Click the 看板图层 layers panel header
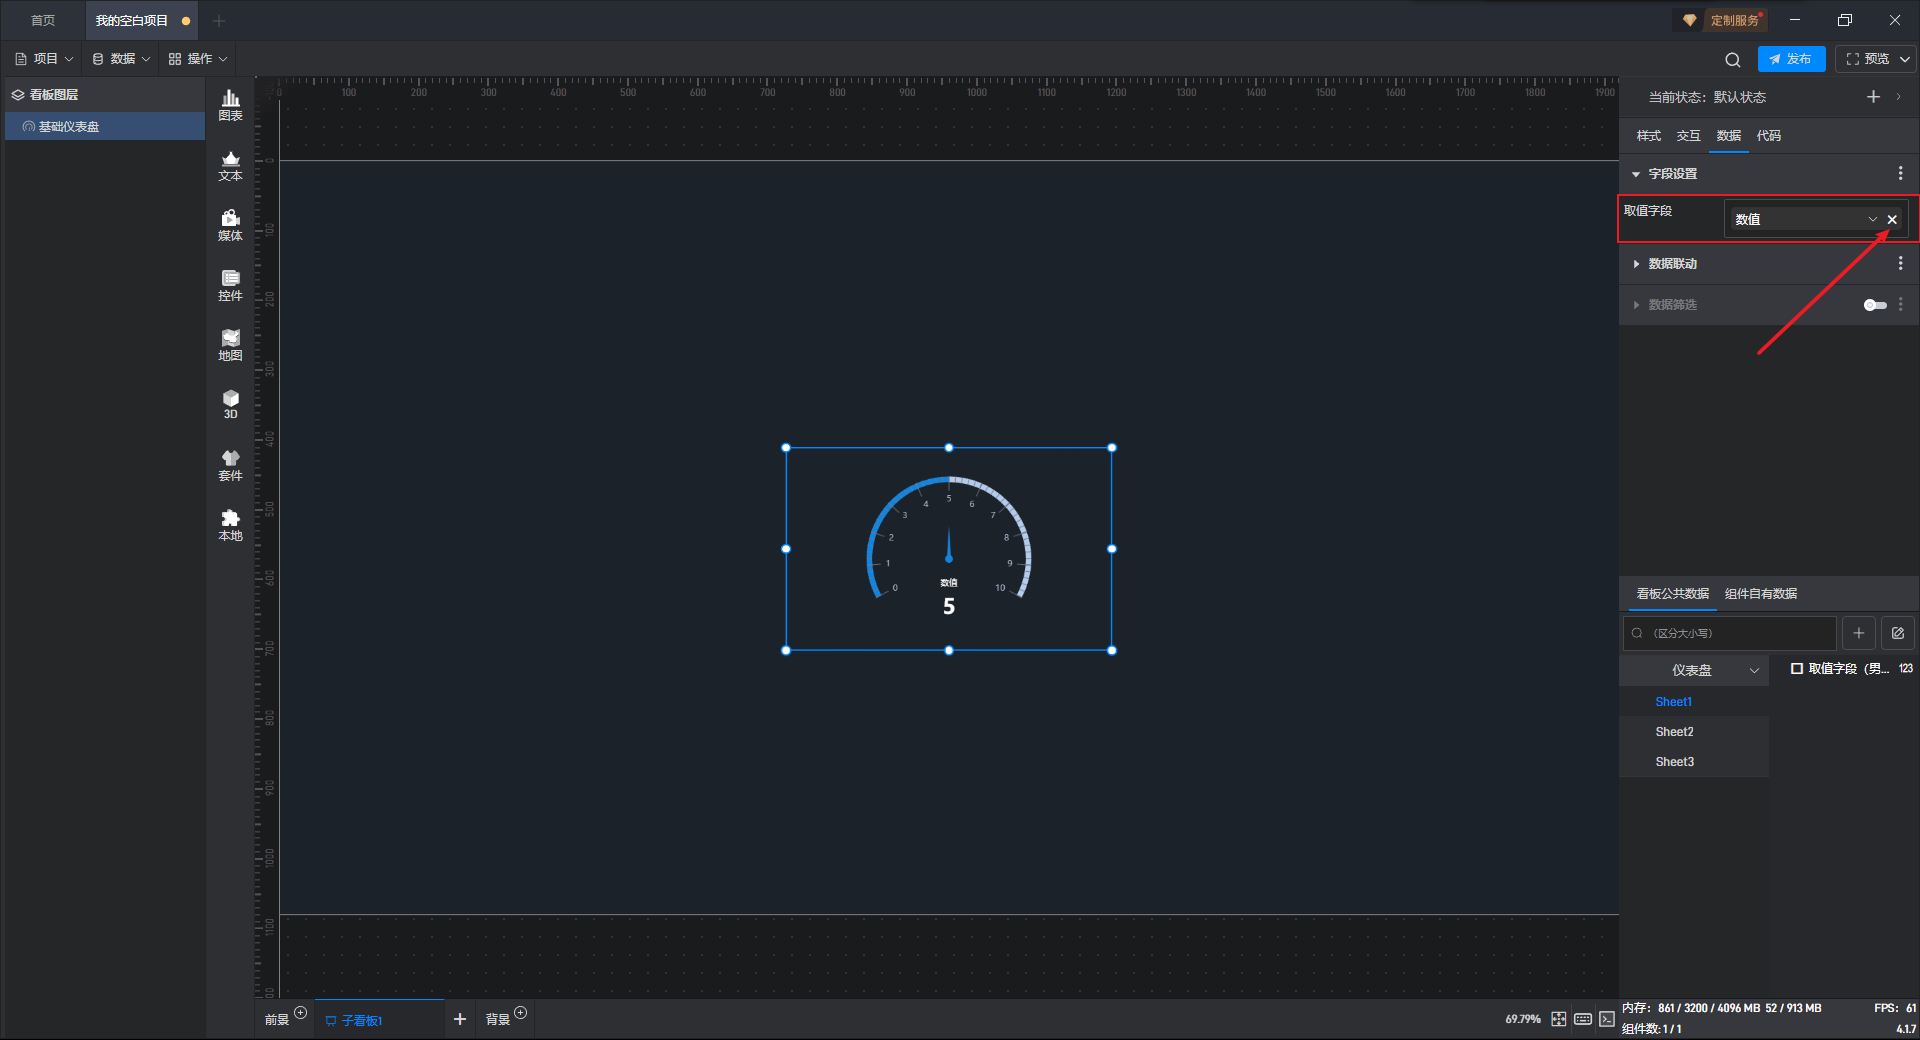The height and width of the screenshot is (1040, 1920). tap(54, 95)
